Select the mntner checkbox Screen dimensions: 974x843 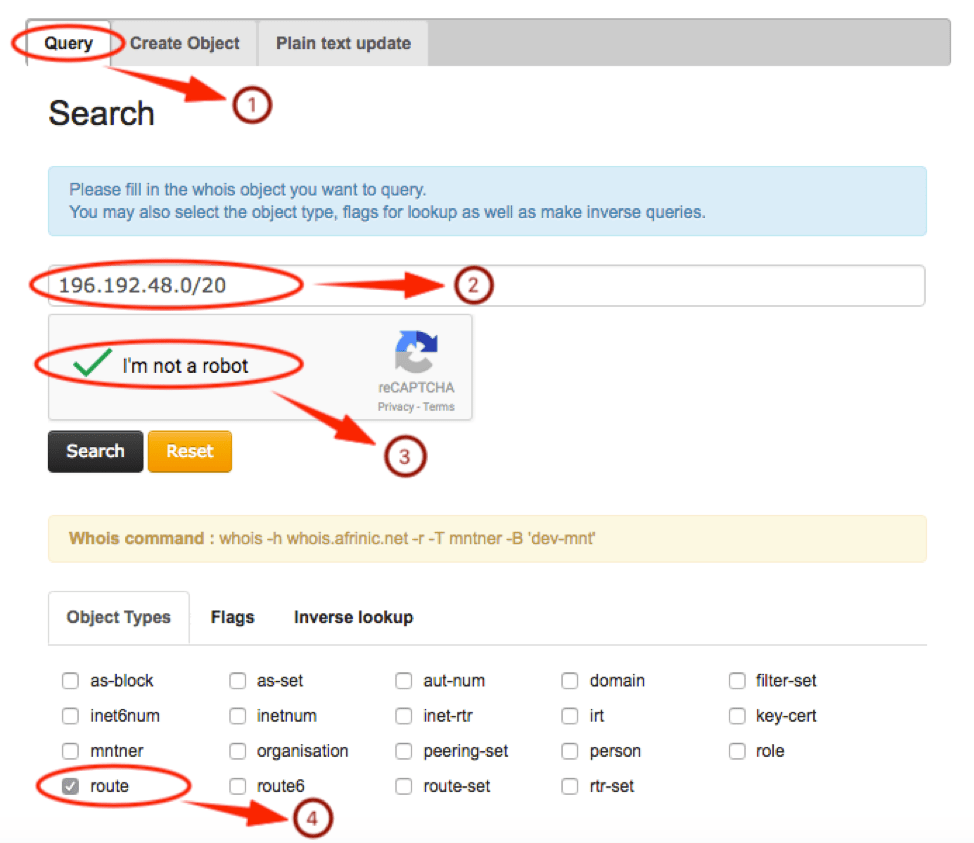[x=70, y=751]
